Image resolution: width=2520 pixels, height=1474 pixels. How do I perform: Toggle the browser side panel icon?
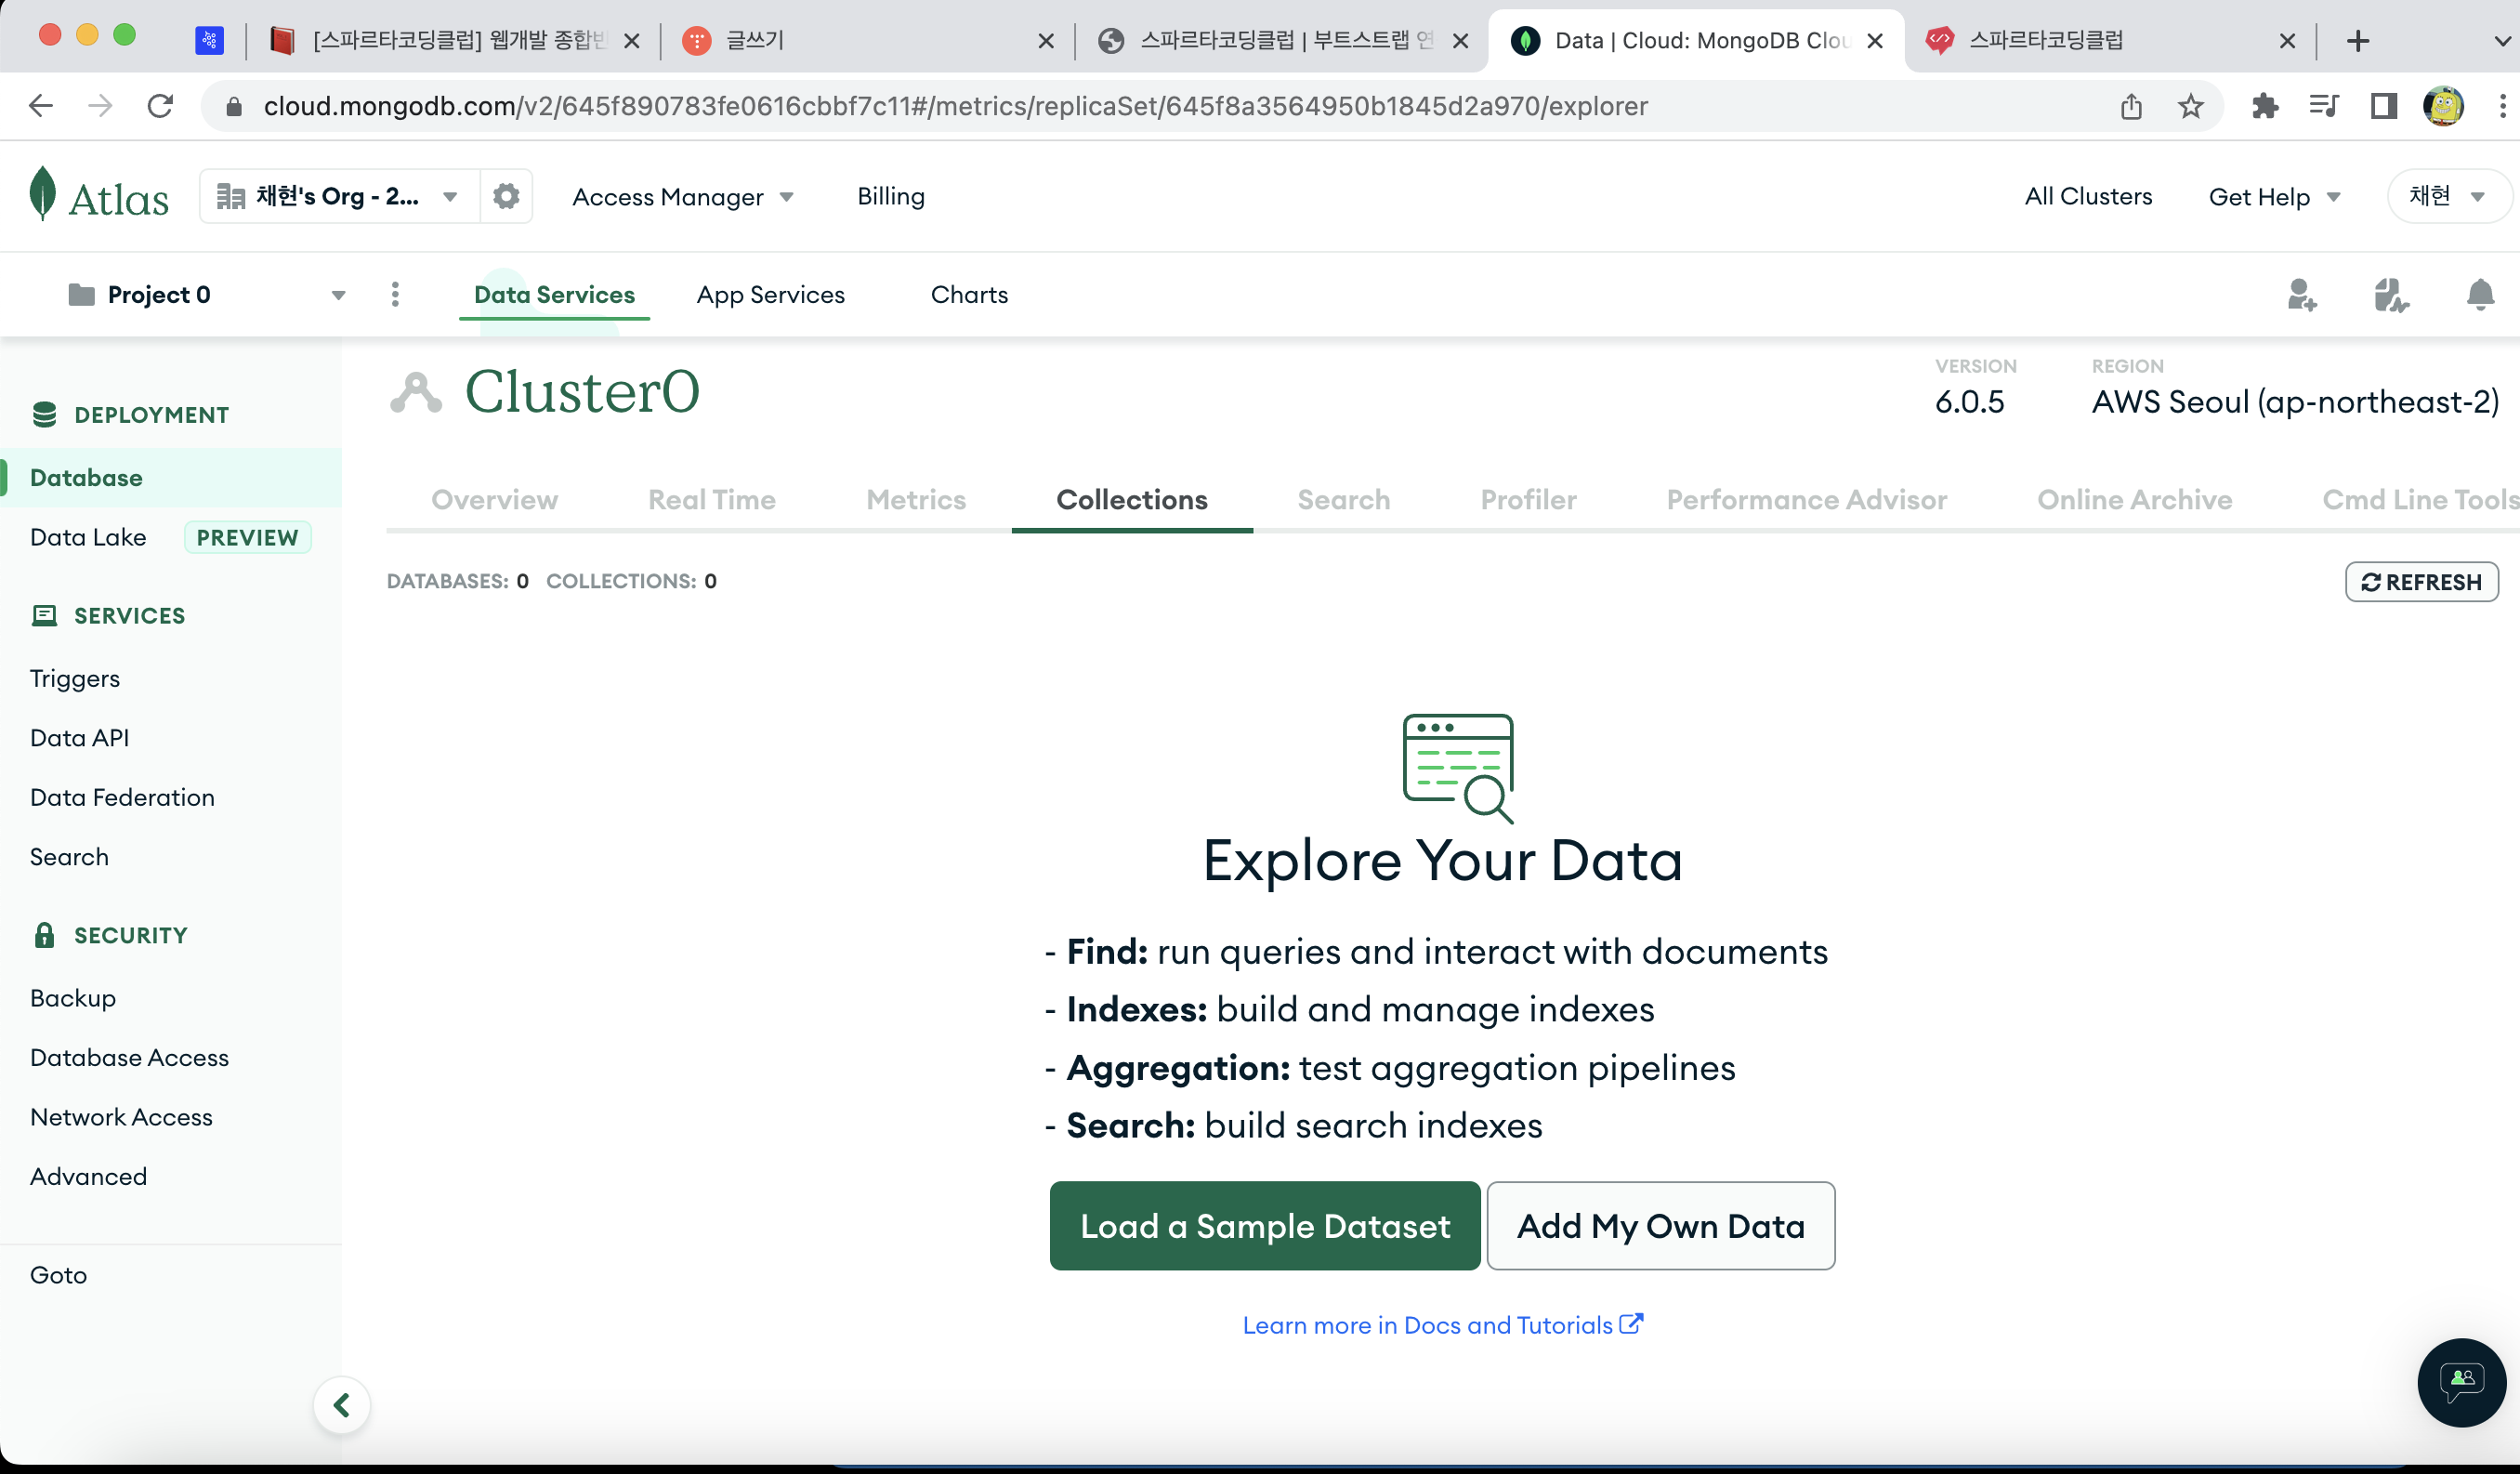(2384, 106)
